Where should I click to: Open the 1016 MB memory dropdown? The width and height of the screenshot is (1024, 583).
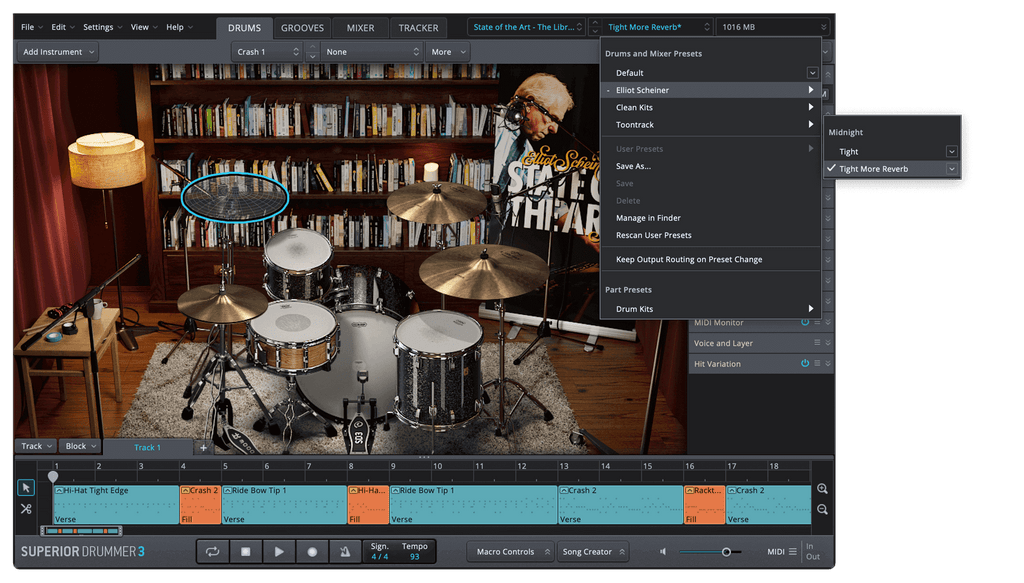pos(773,27)
